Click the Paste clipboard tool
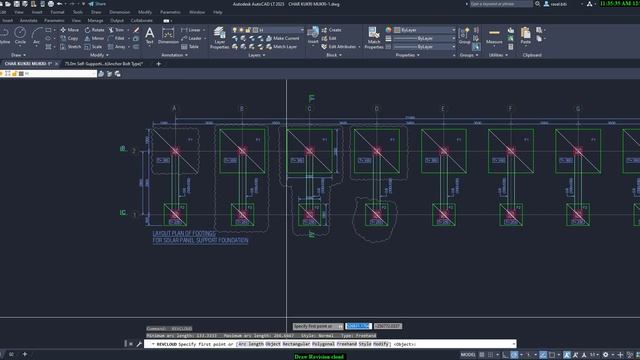 (x=526, y=36)
